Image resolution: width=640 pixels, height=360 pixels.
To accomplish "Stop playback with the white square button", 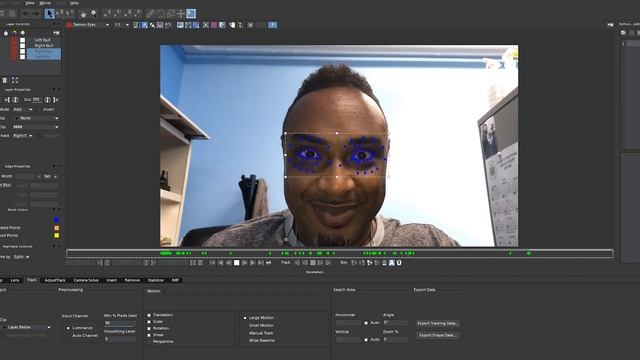I will [x=236, y=263].
